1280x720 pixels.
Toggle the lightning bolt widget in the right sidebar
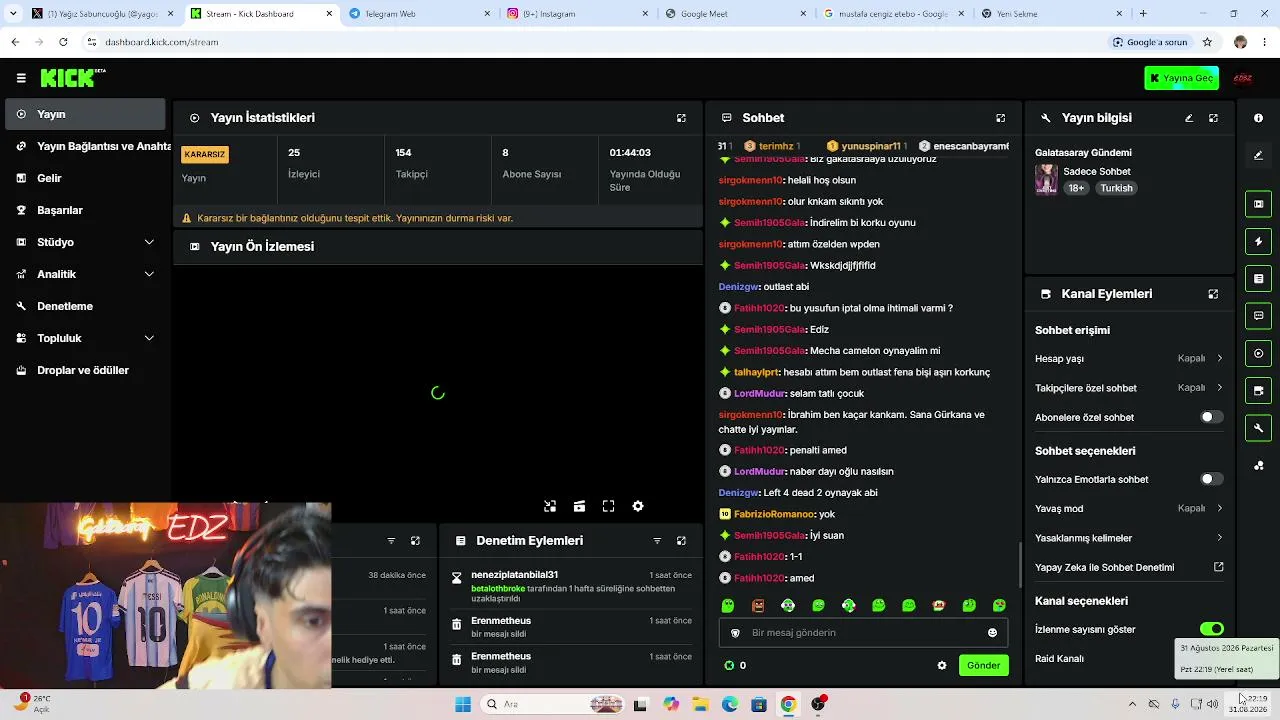point(1258,241)
